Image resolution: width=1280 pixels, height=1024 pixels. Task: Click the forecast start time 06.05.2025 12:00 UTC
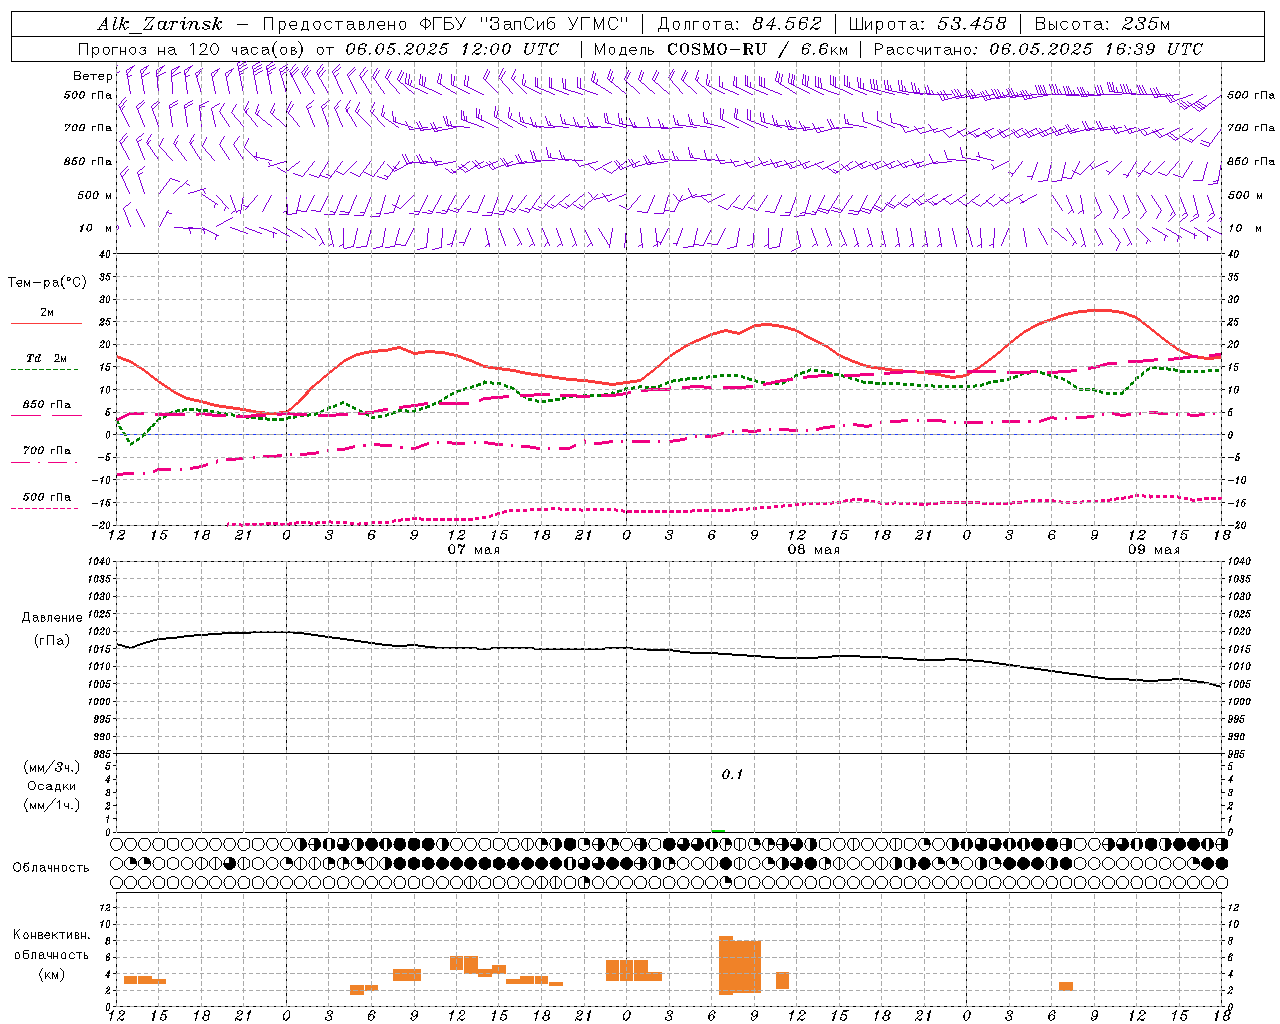pos(452,49)
